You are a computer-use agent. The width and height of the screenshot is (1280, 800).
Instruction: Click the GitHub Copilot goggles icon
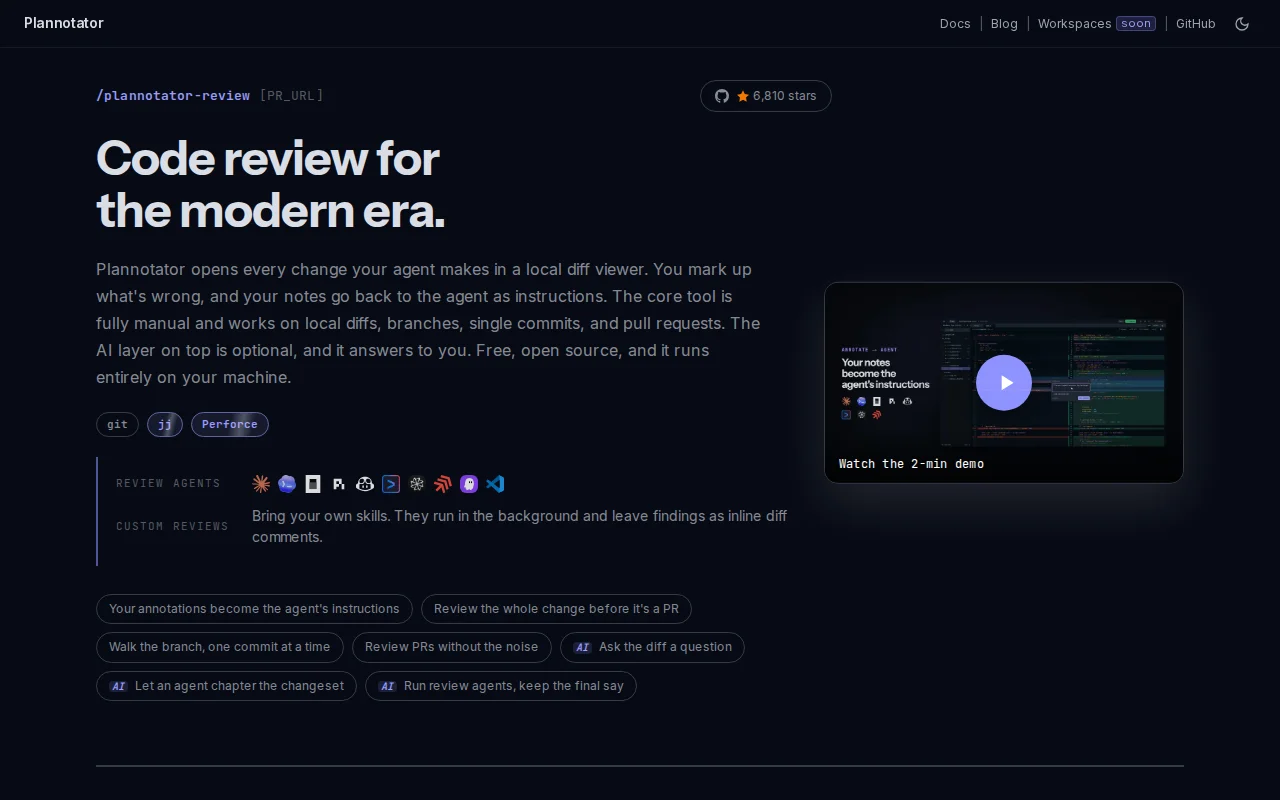[365, 484]
